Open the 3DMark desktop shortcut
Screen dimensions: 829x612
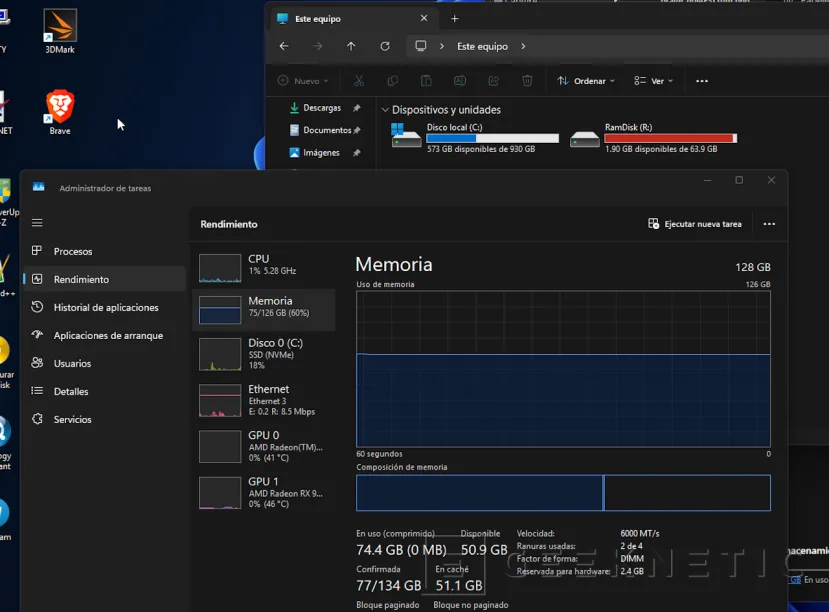(x=60, y=28)
